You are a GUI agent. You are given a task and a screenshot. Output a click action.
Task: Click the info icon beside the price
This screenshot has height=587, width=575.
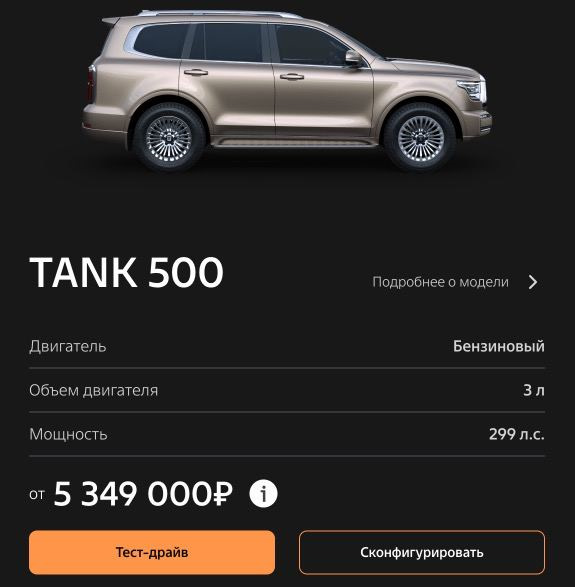coord(263,494)
